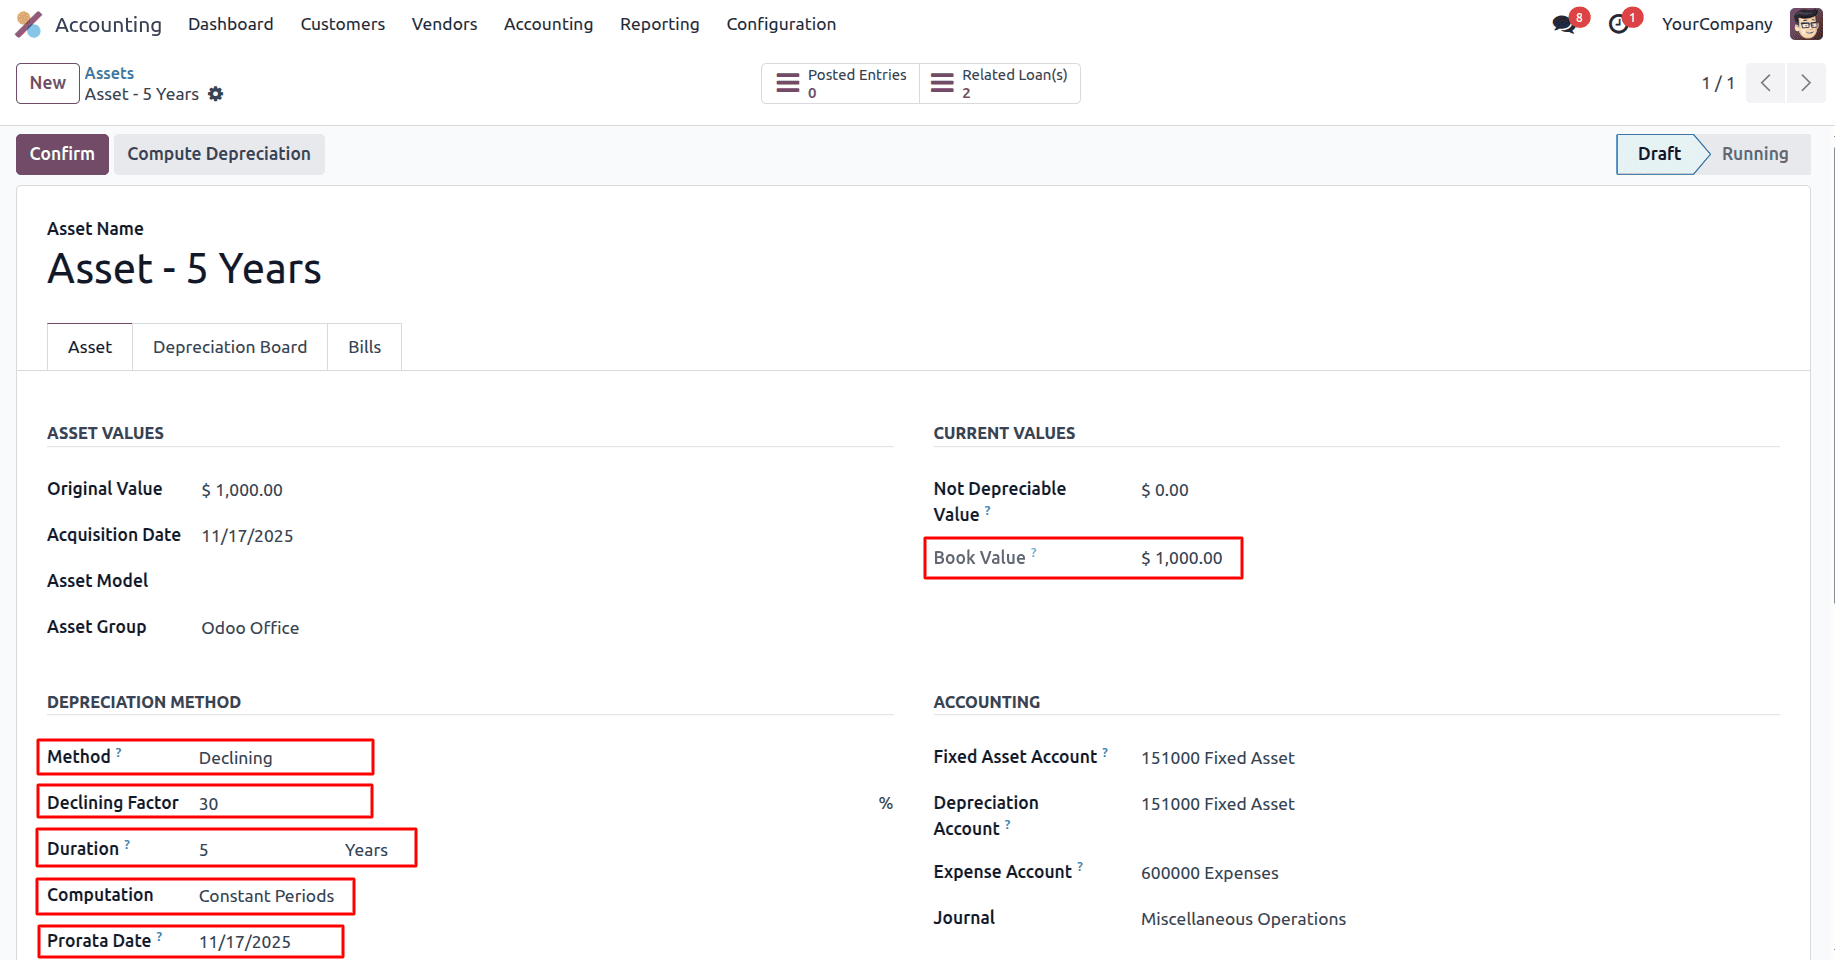
Task: Navigate to the previous record arrow
Action: tap(1765, 83)
